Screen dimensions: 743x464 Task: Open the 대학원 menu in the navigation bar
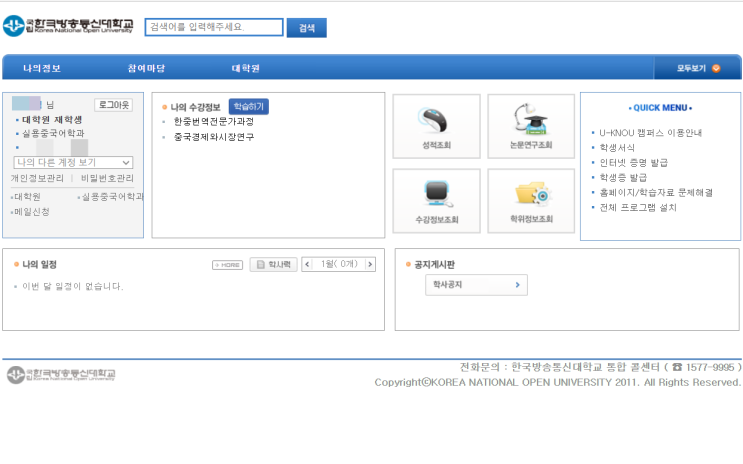[x=245, y=68]
